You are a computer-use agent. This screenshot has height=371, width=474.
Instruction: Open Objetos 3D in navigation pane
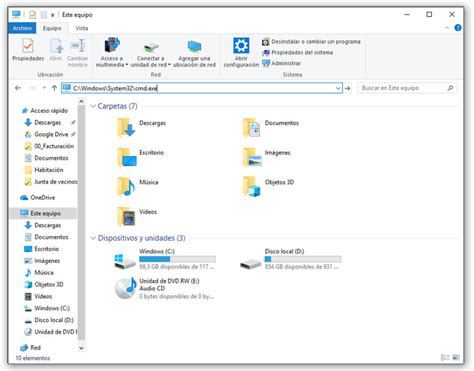pyautogui.click(x=44, y=284)
